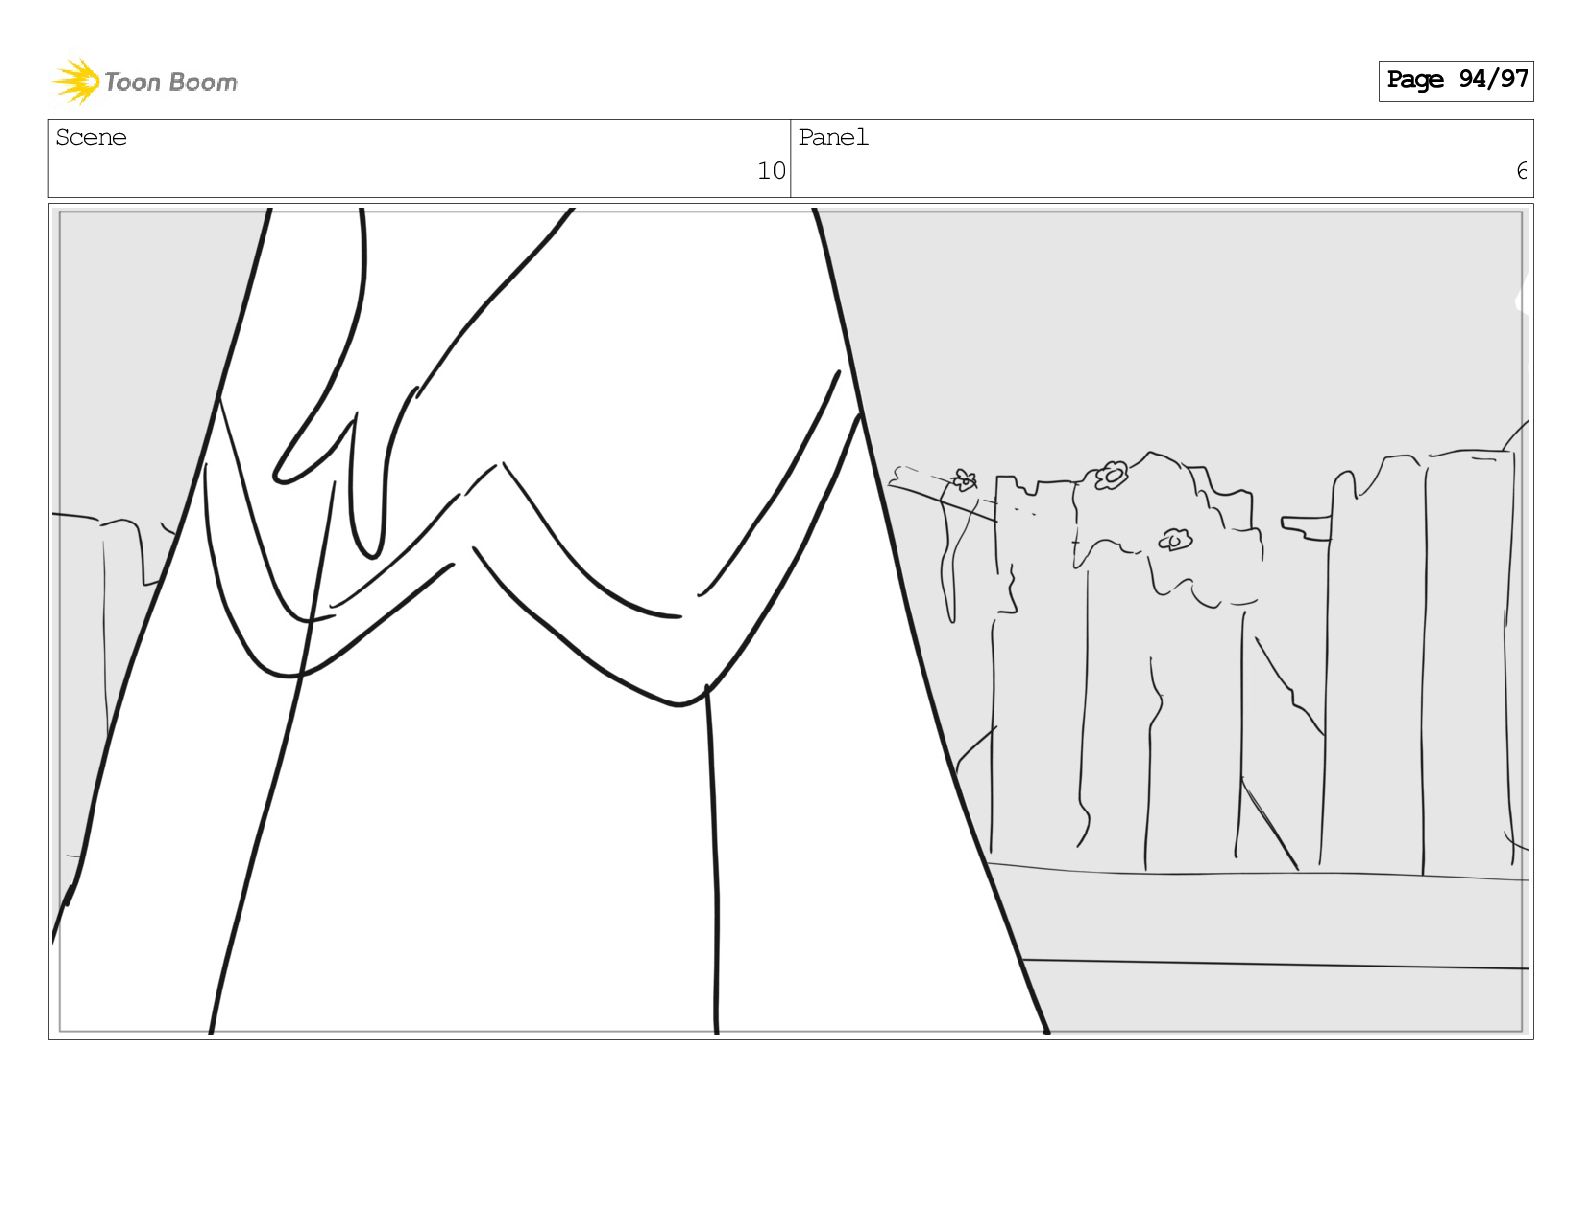Click the Page 94/97 indicator
The width and height of the screenshot is (1584, 1224).
point(1456,80)
